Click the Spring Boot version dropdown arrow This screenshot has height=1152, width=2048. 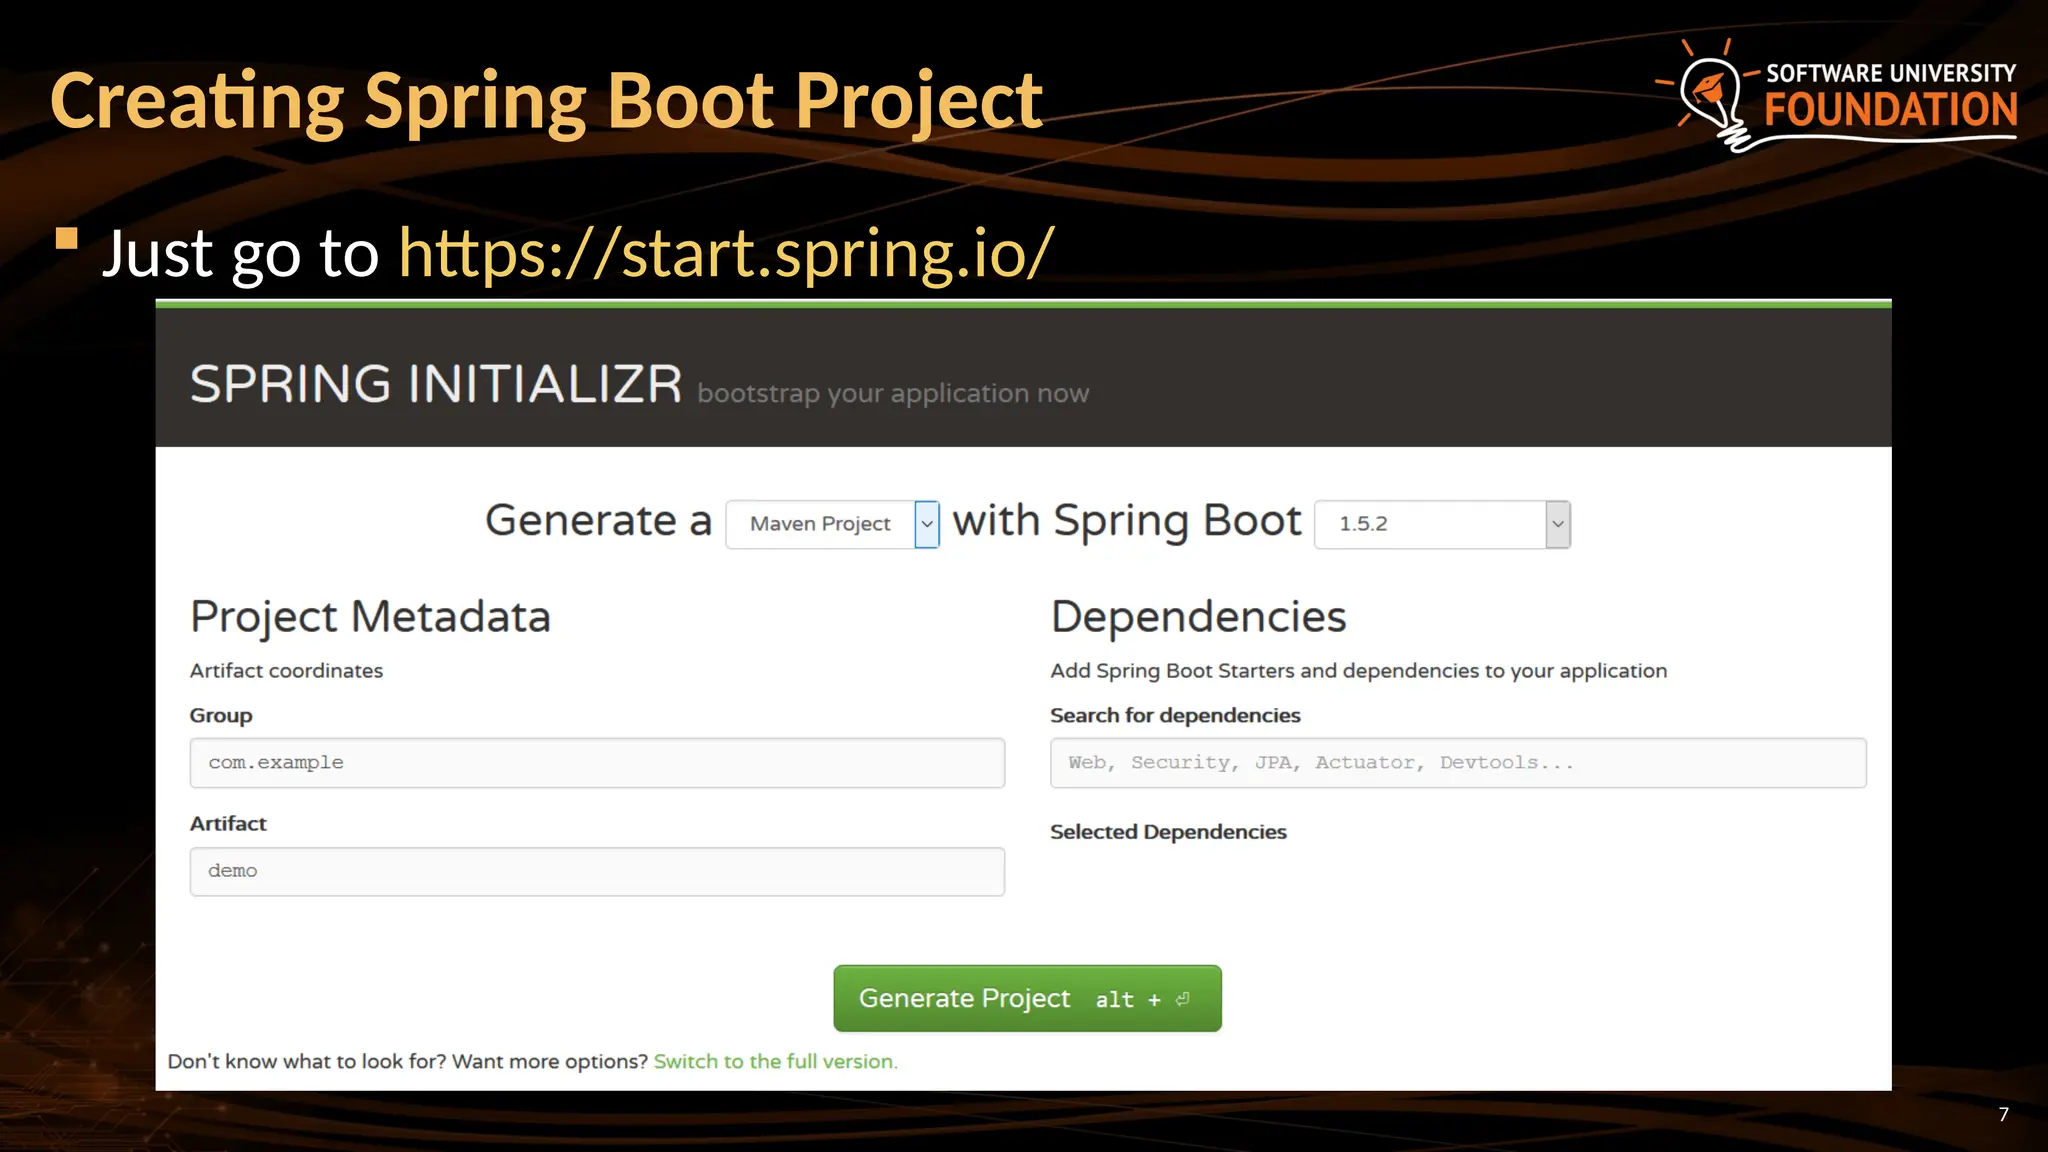coord(1557,524)
